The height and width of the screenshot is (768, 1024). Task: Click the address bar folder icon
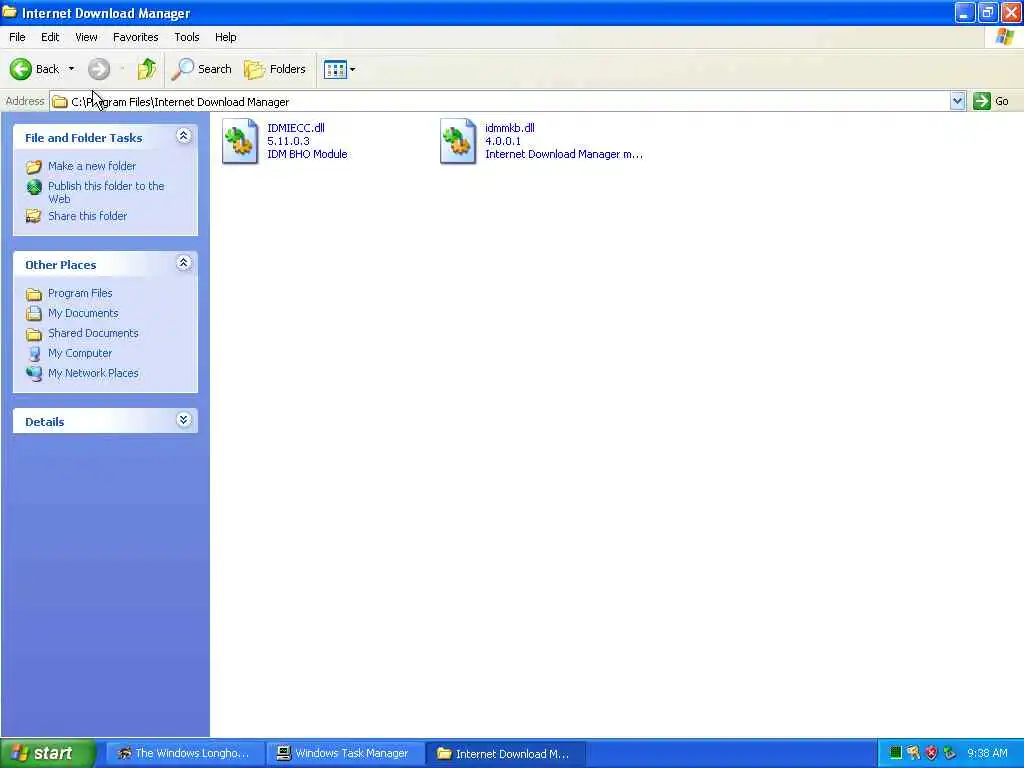60,102
